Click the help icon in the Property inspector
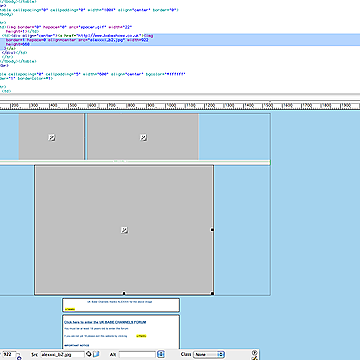 pyautogui.click(x=255, y=352)
